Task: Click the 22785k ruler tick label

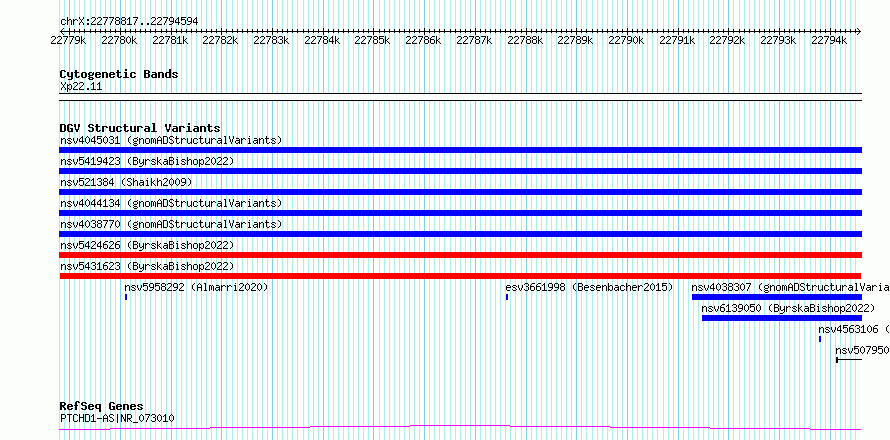Action: pyautogui.click(x=372, y=40)
